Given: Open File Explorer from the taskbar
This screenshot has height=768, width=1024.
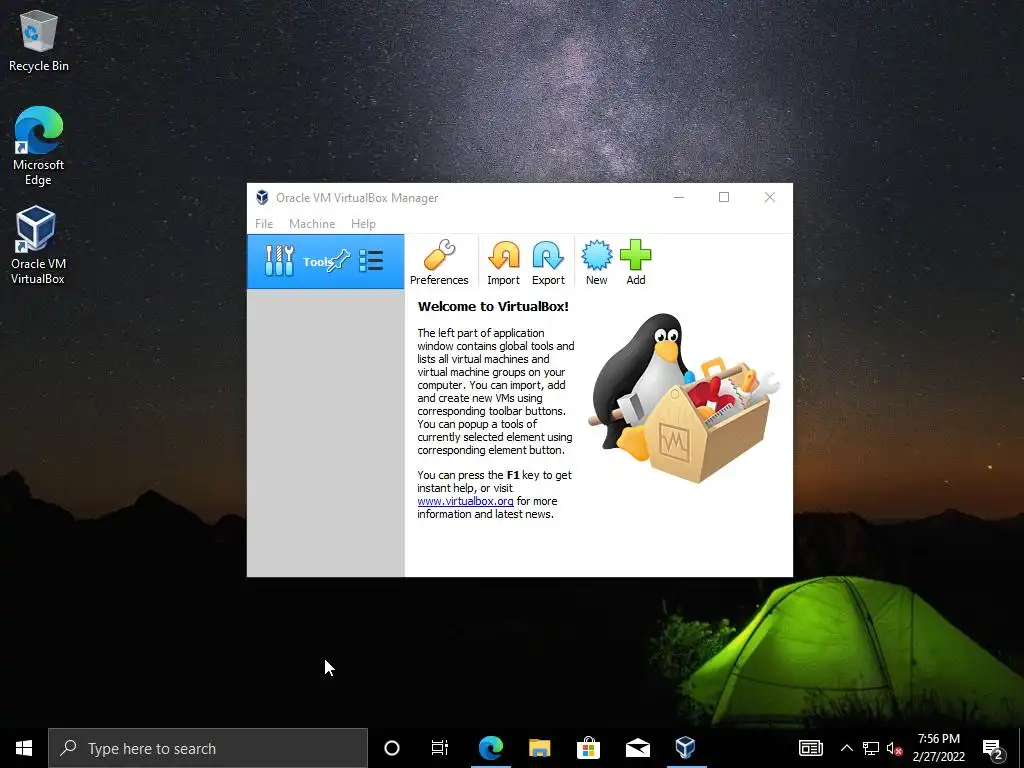Looking at the screenshot, I should 539,748.
